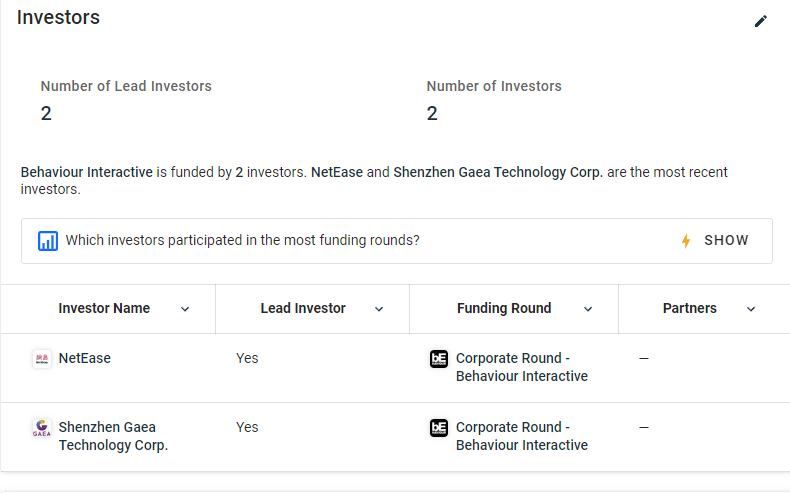The image size is (790, 493).
Task: Click the Number of Lead Investors value
Action: tap(46, 113)
